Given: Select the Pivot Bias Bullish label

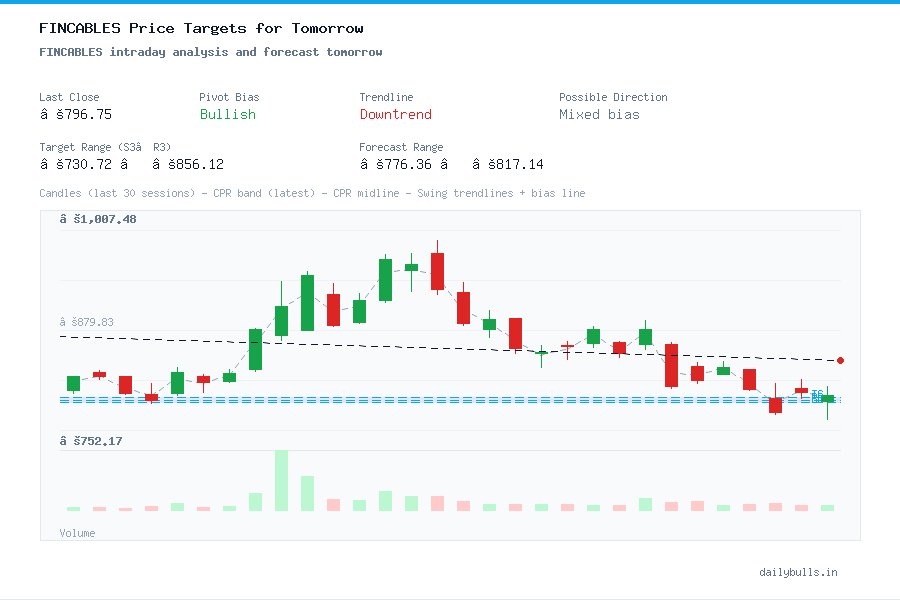Looking at the screenshot, I should pos(227,115).
